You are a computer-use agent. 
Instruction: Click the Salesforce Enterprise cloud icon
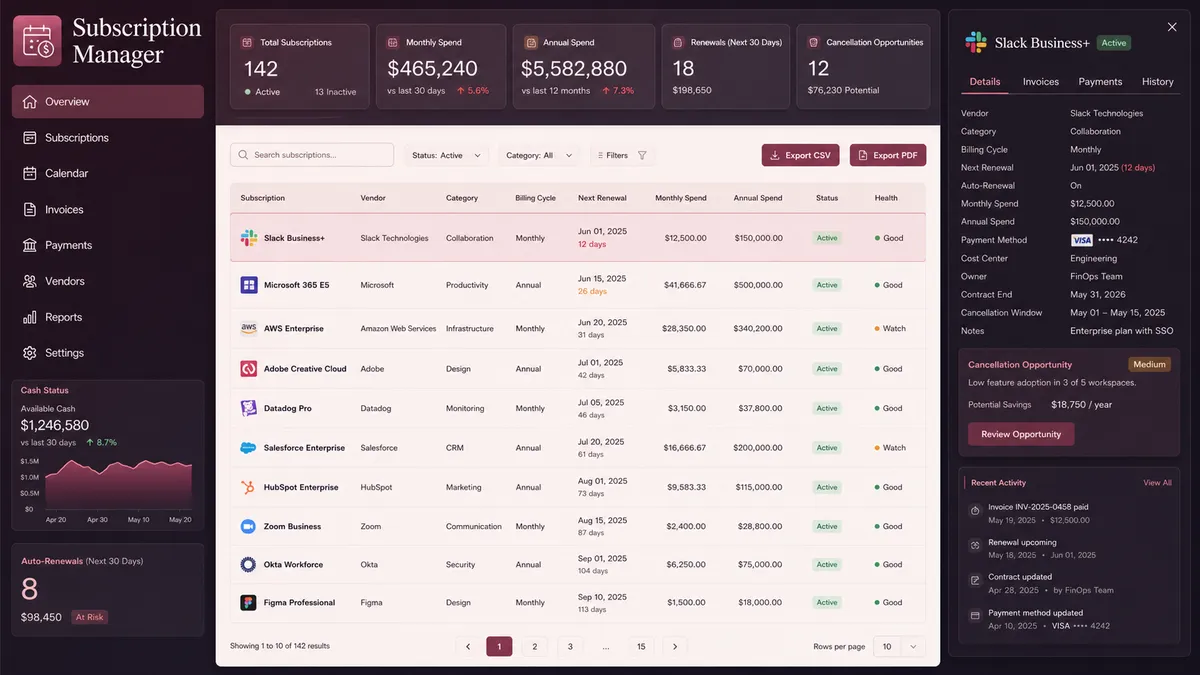click(249, 448)
